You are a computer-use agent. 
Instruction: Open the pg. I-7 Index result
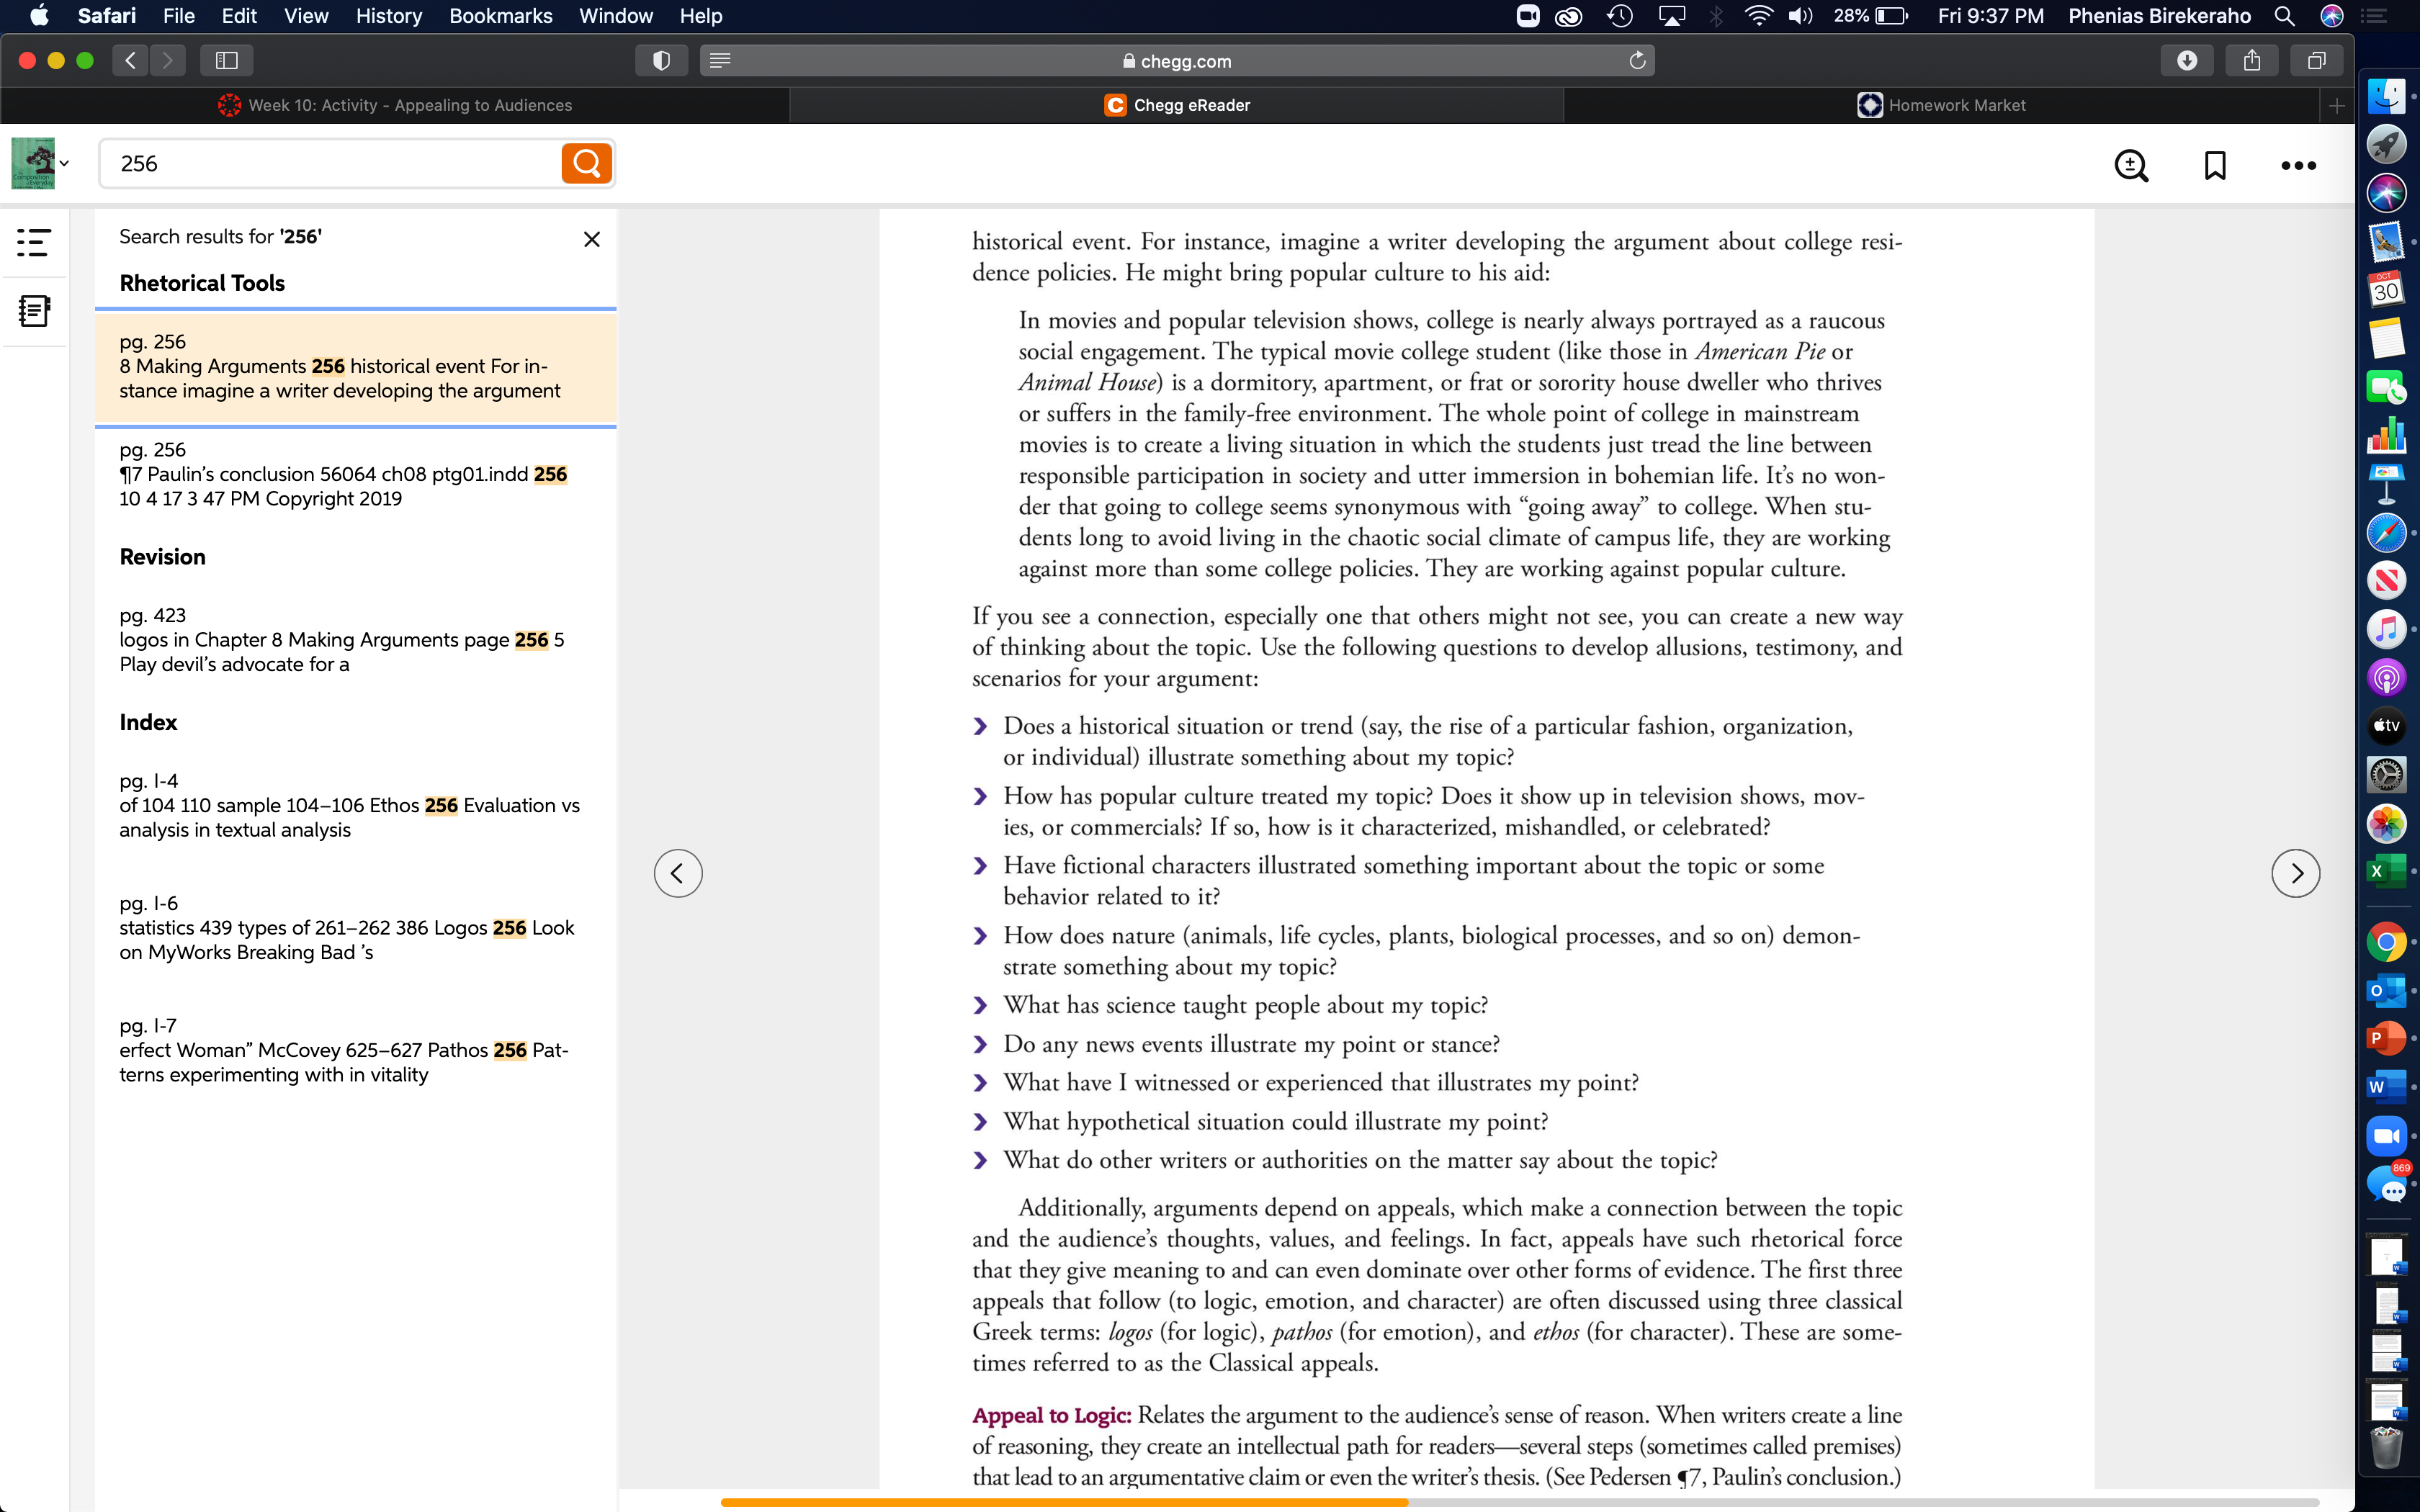(x=355, y=1050)
